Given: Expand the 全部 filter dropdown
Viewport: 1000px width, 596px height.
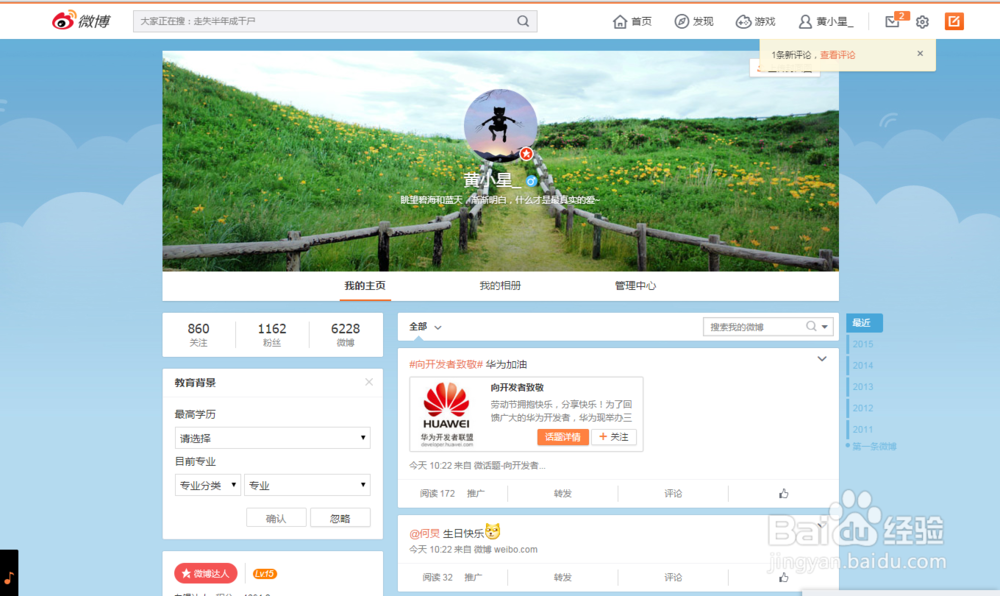Looking at the screenshot, I should [x=425, y=327].
